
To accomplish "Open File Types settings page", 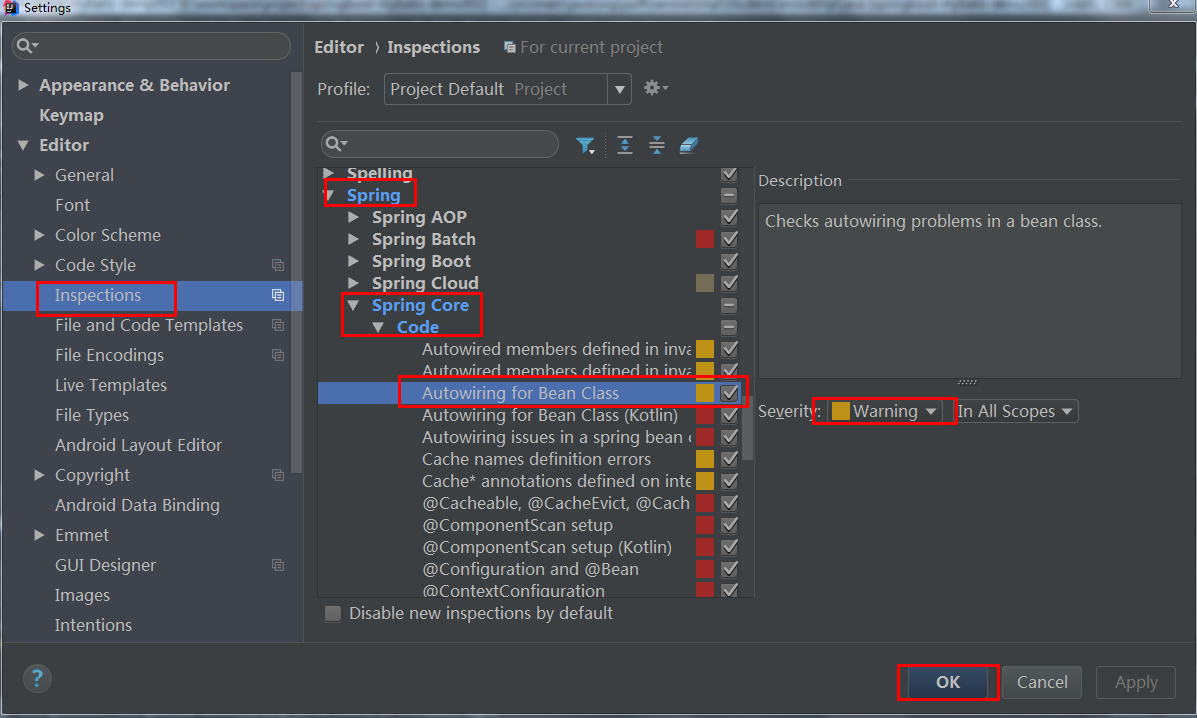I will [92, 415].
